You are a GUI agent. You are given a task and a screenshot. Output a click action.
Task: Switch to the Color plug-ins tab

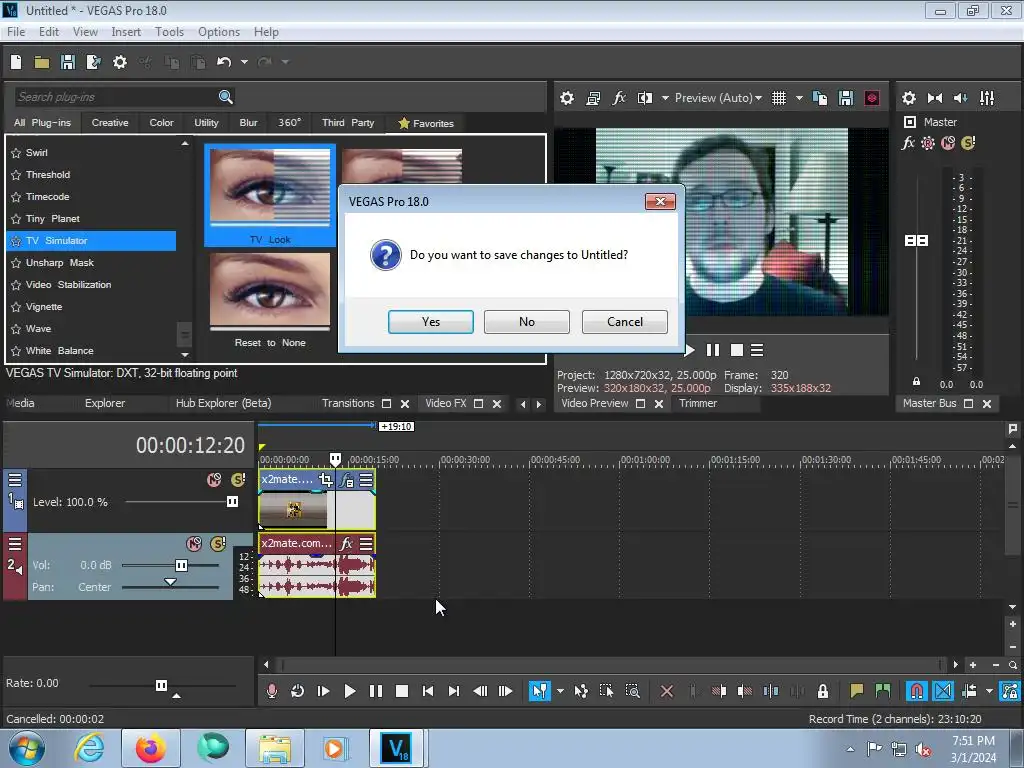click(x=161, y=123)
